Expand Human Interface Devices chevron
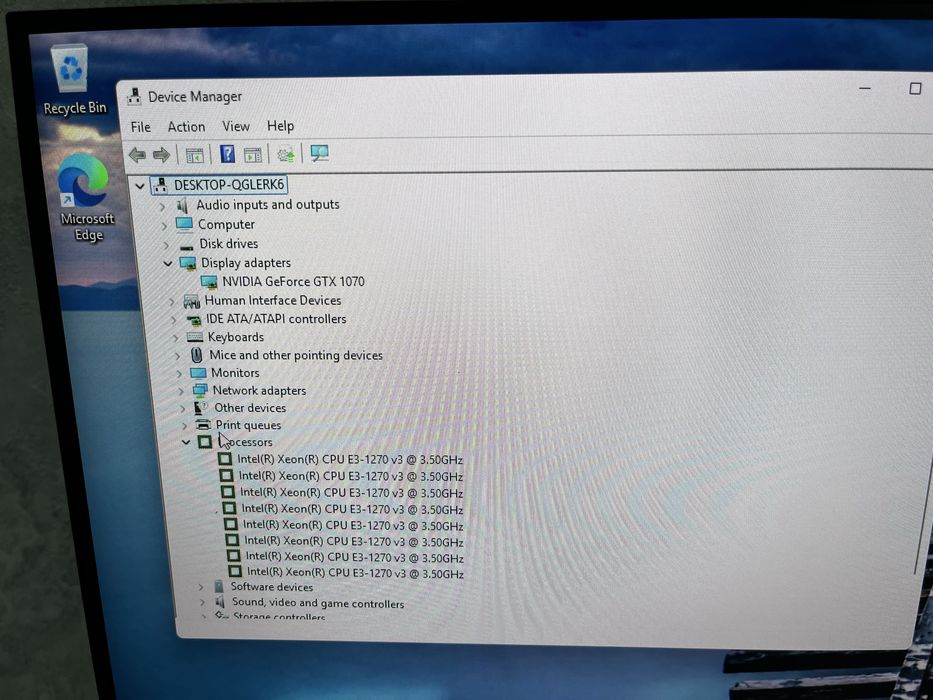The height and width of the screenshot is (700, 933). coord(171,302)
